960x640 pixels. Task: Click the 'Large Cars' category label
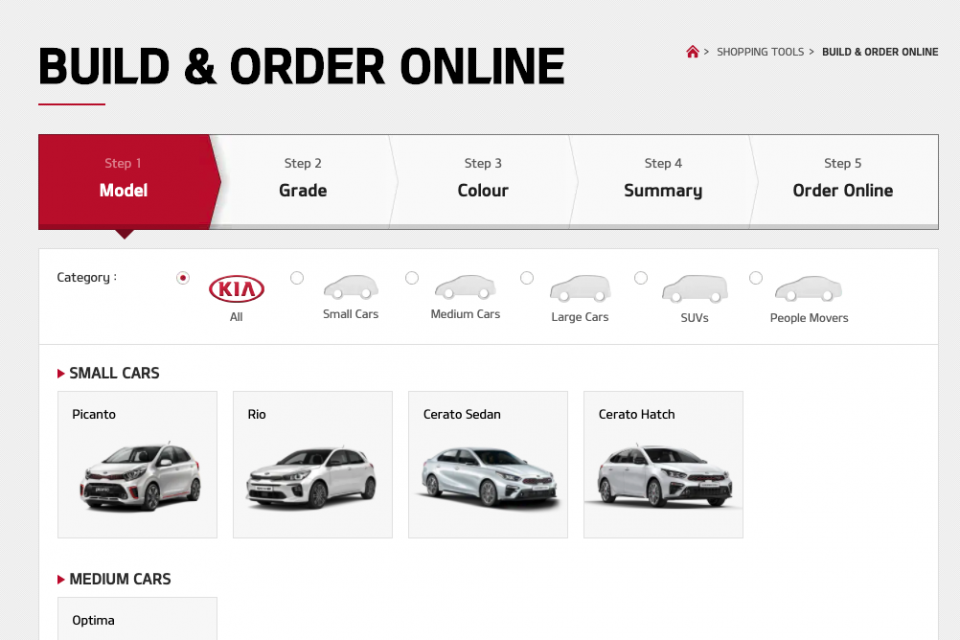(580, 317)
